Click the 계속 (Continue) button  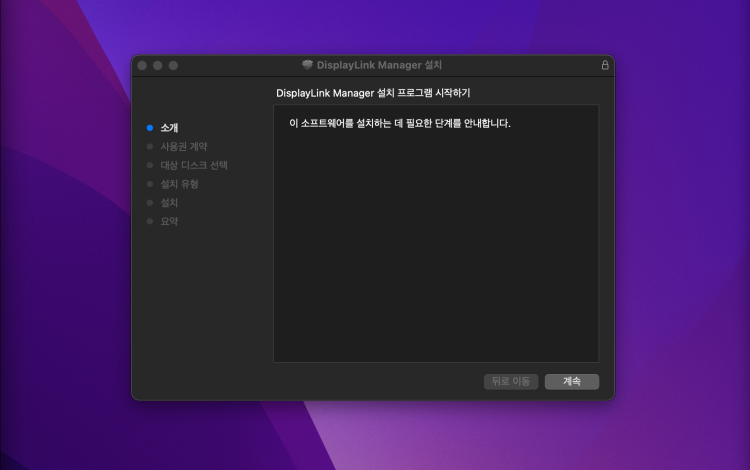[572, 382]
